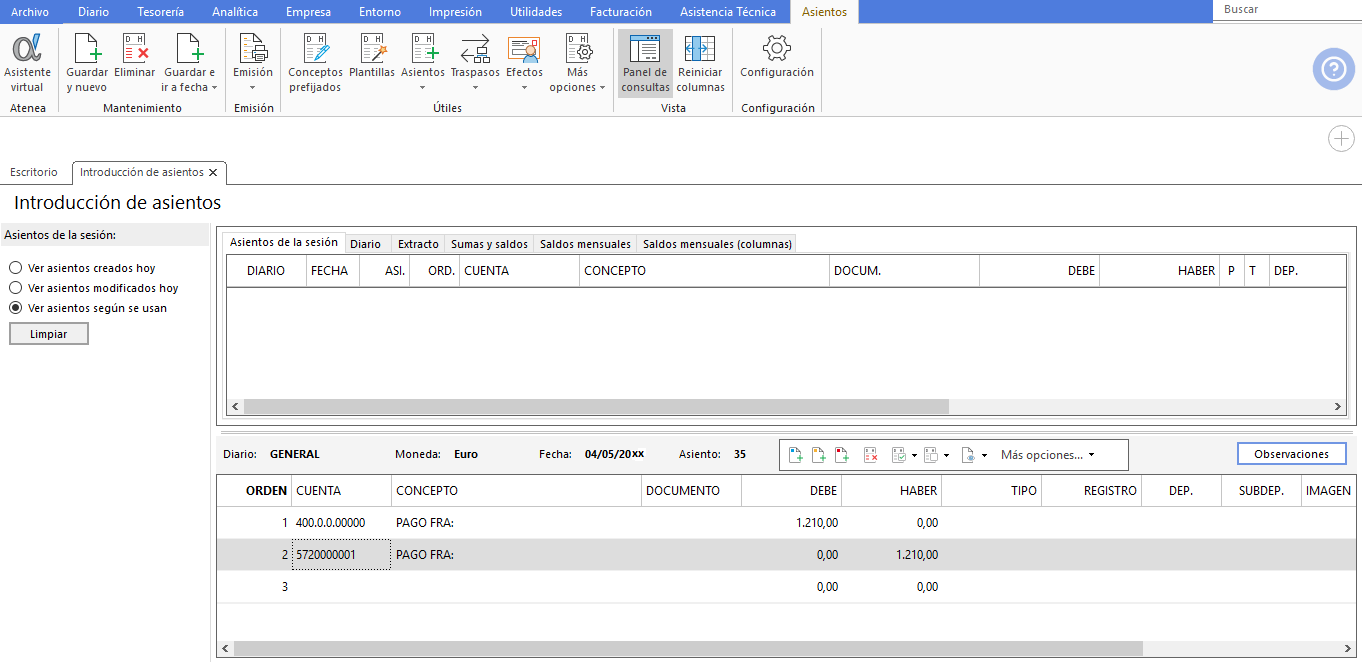This screenshot has height=662, width=1365.
Task: Select Ver asientos modificados hoy
Action: point(15,288)
